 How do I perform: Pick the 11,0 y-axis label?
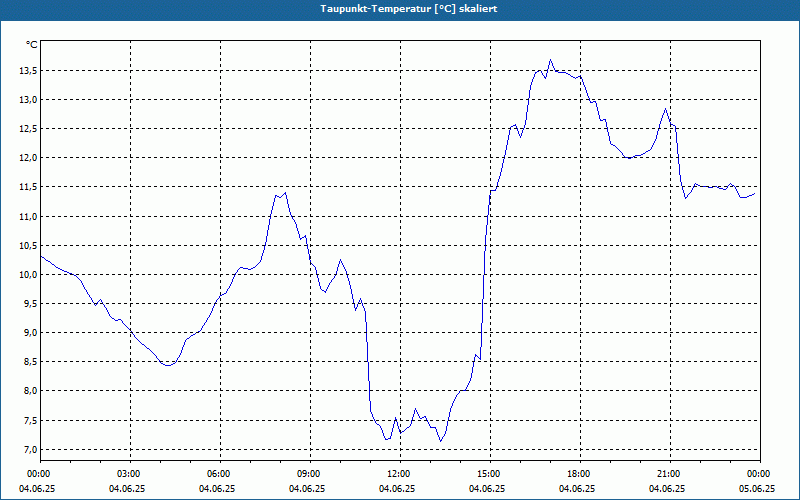(28, 216)
